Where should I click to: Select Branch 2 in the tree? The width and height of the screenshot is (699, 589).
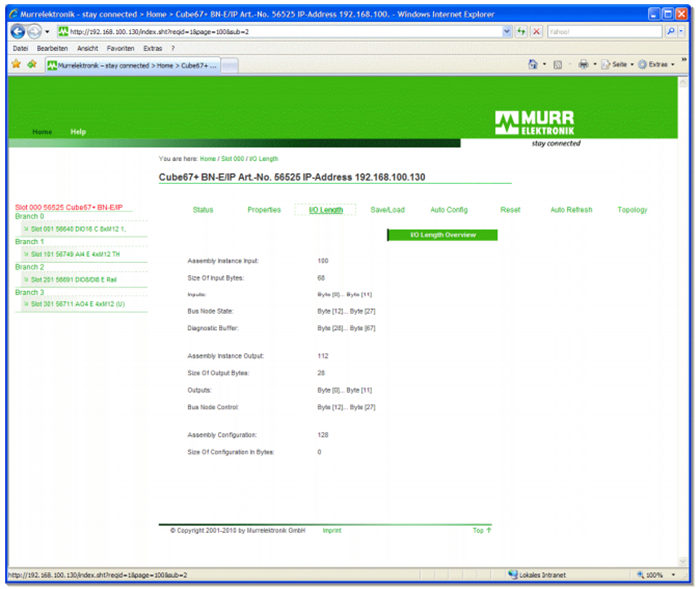[x=29, y=267]
